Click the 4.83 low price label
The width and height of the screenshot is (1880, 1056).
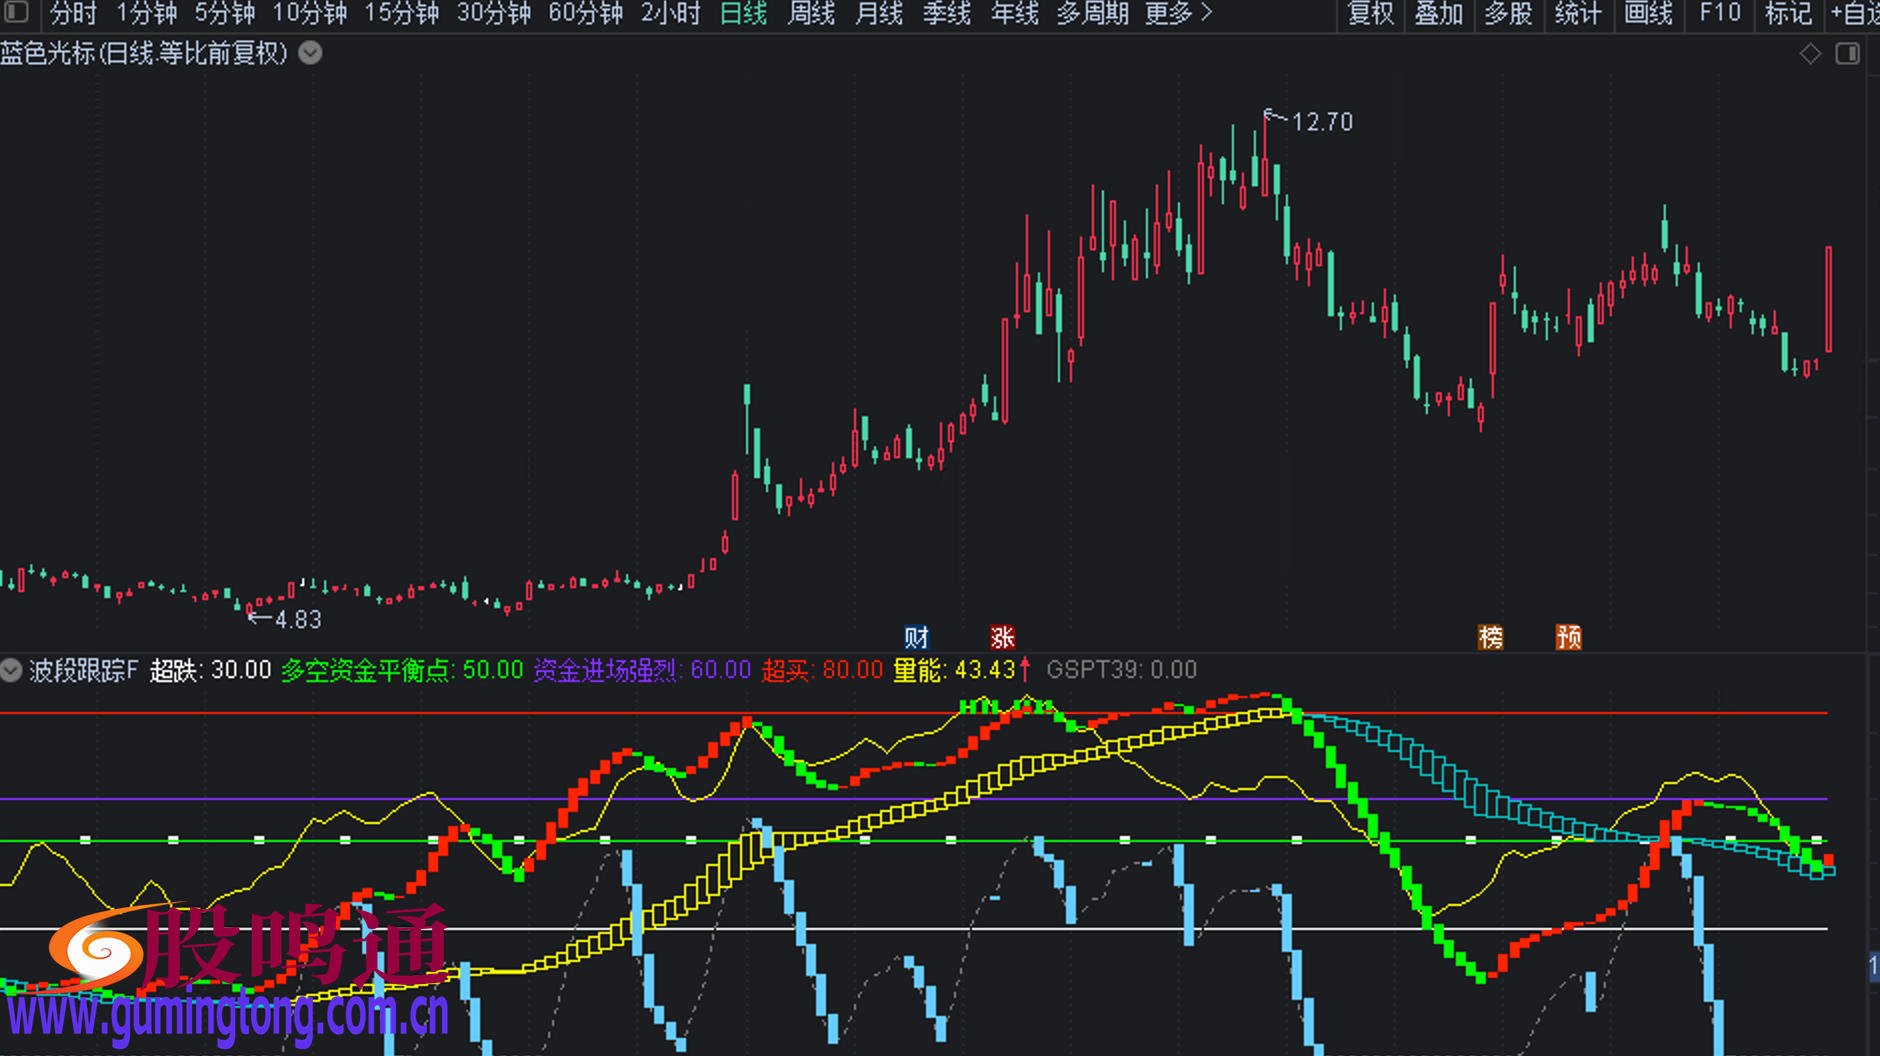point(298,620)
